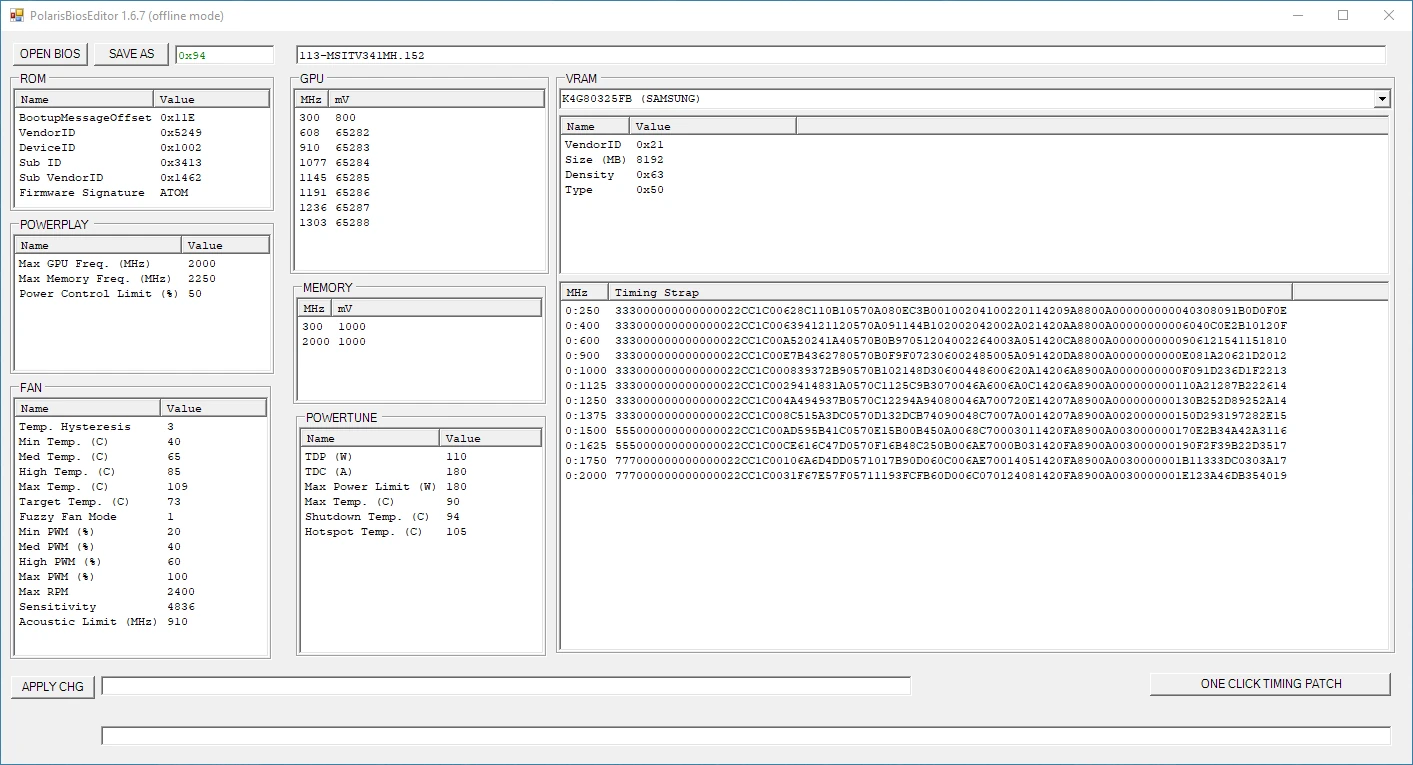The width and height of the screenshot is (1413, 765).
Task: Open the VRAM memory type dropdown arrow
Action: pyautogui.click(x=1382, y=99)
